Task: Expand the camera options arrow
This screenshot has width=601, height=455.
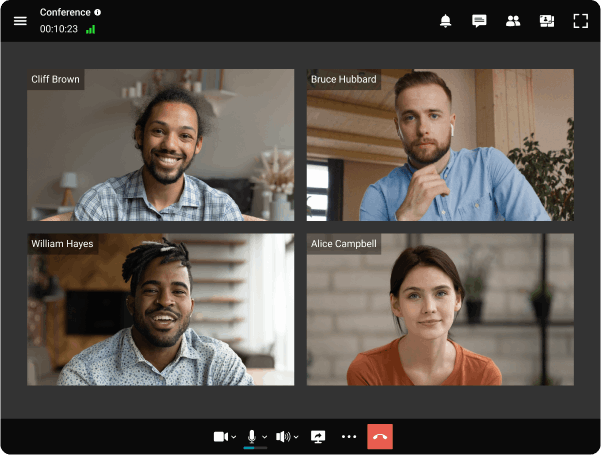Action: coord(234,438)
